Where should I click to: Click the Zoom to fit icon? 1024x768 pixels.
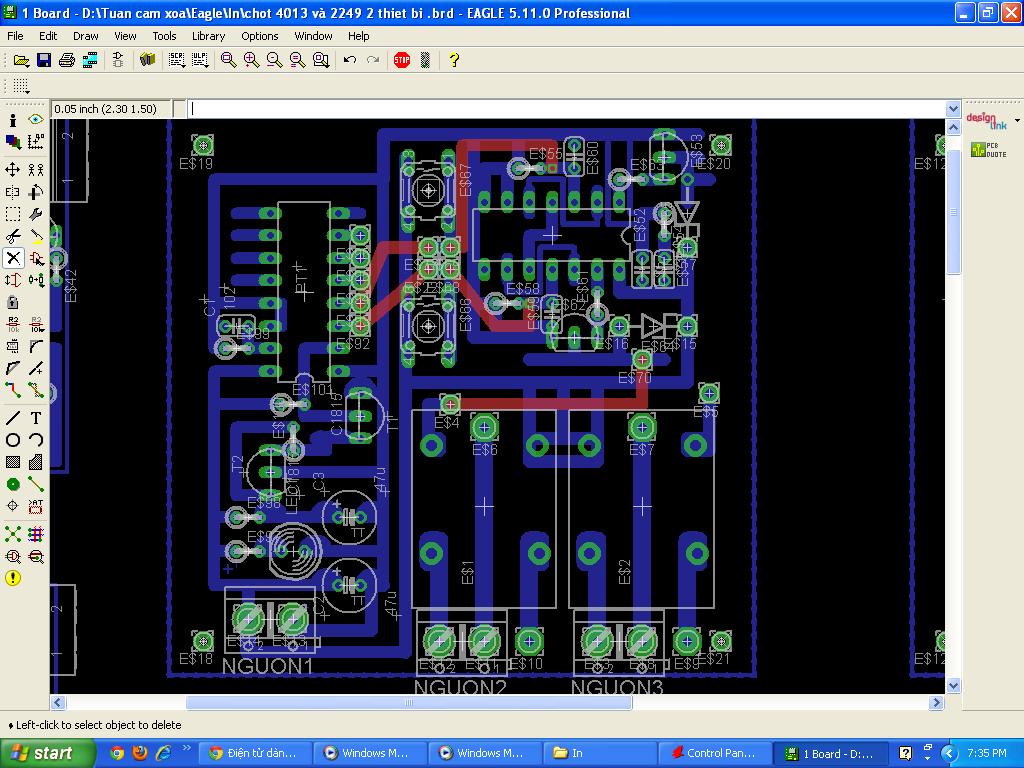pos(229,60)
